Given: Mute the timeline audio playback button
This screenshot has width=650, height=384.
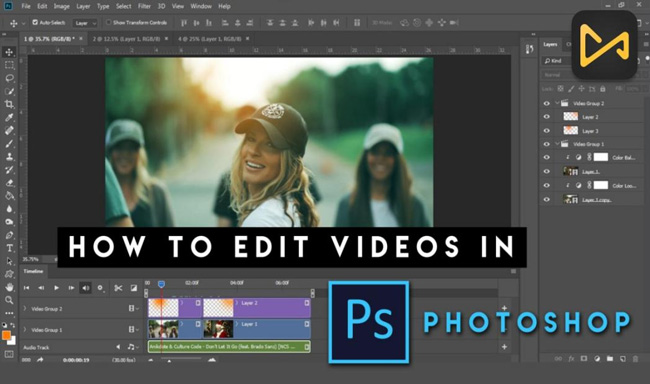Looking at the screenshot, I should (85, 288).
